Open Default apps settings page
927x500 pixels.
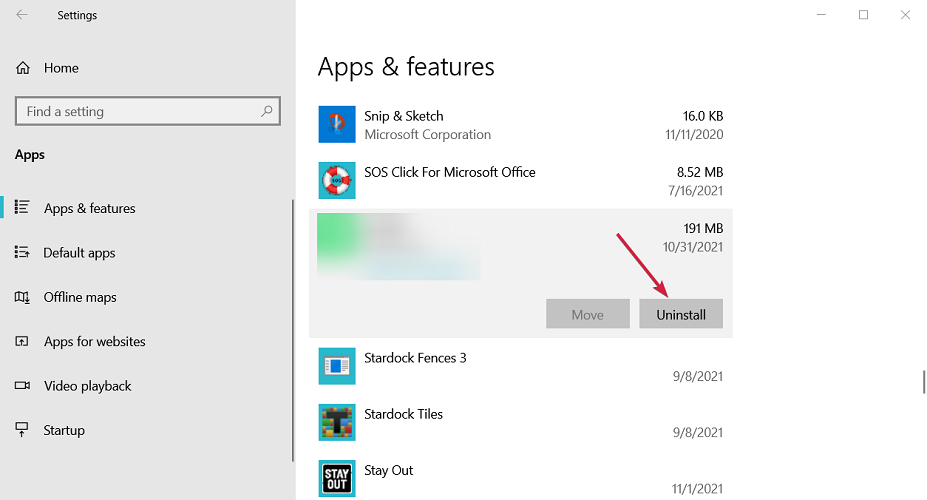79,253
